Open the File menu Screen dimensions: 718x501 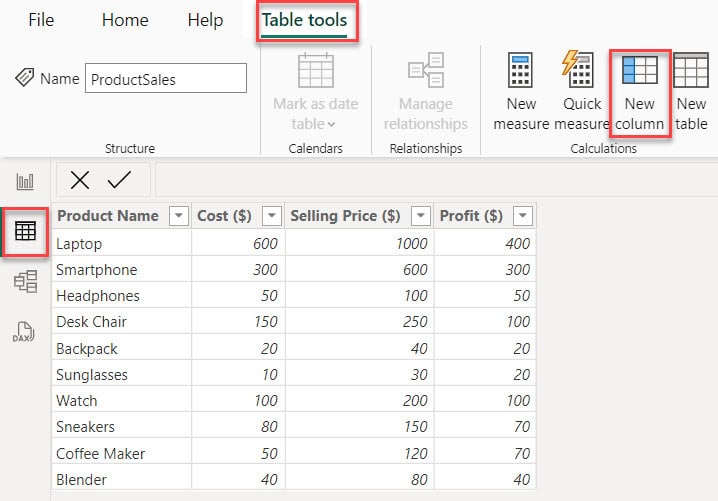point(41,20)
